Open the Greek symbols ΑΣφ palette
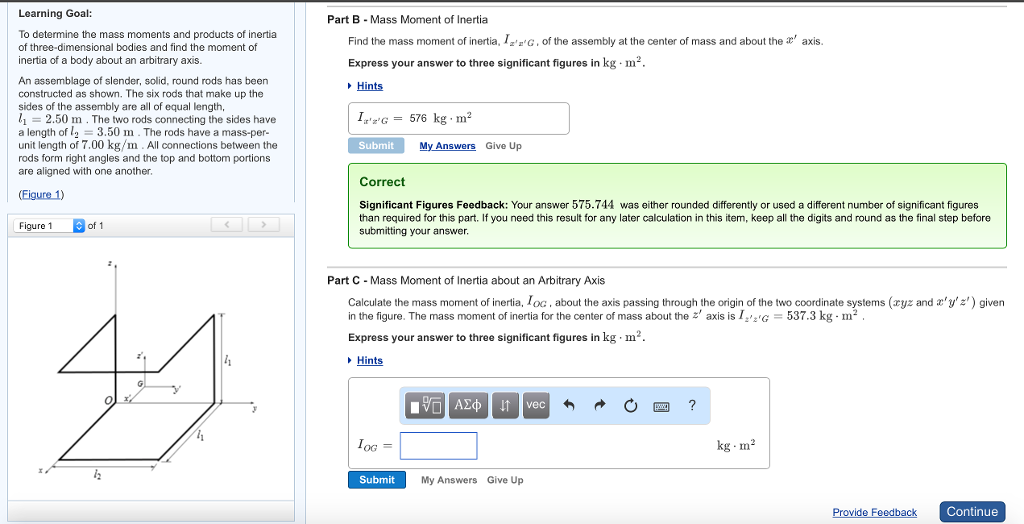 [468, 405]
